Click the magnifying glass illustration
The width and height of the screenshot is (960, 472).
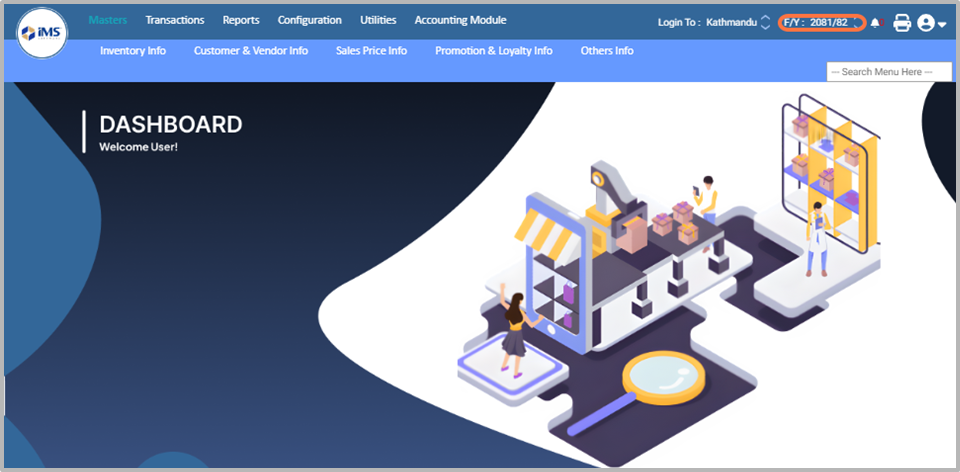coord(660,381)
